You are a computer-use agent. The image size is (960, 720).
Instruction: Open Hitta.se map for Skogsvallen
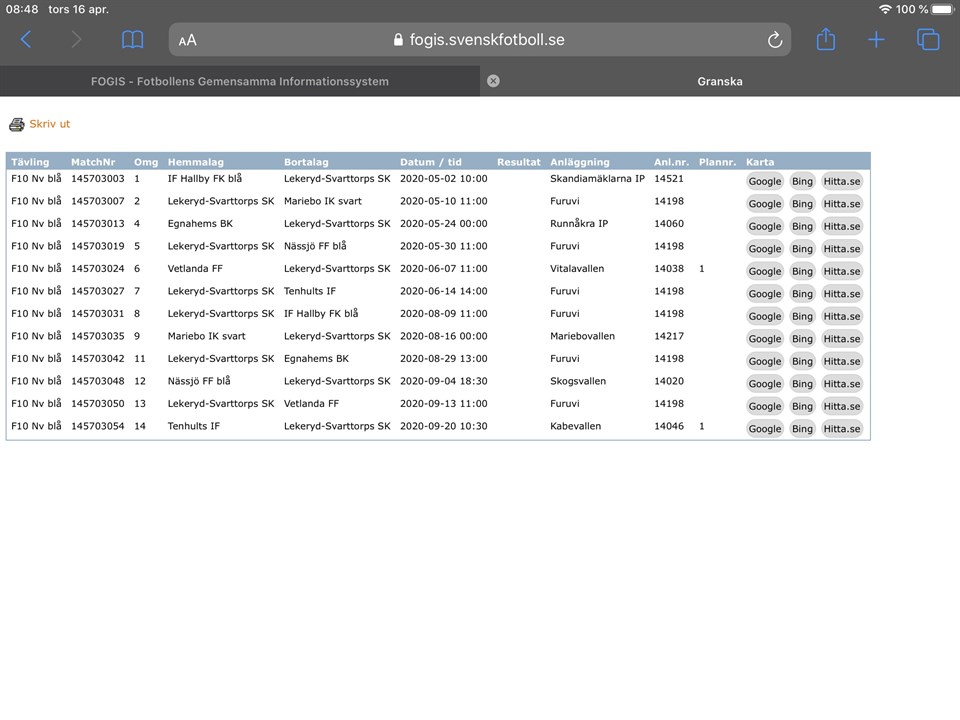(x=842, y=384)
